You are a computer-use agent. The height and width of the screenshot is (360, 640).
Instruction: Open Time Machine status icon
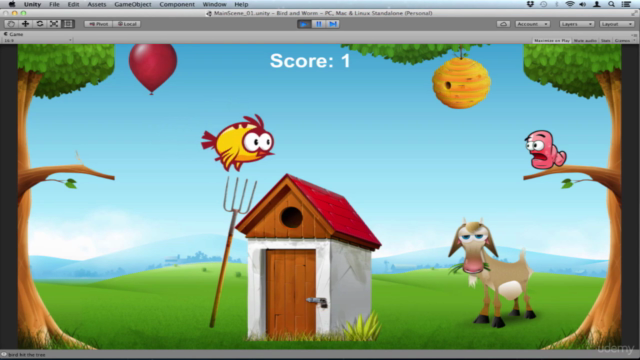pyautogui.click(x=543, y=4)
